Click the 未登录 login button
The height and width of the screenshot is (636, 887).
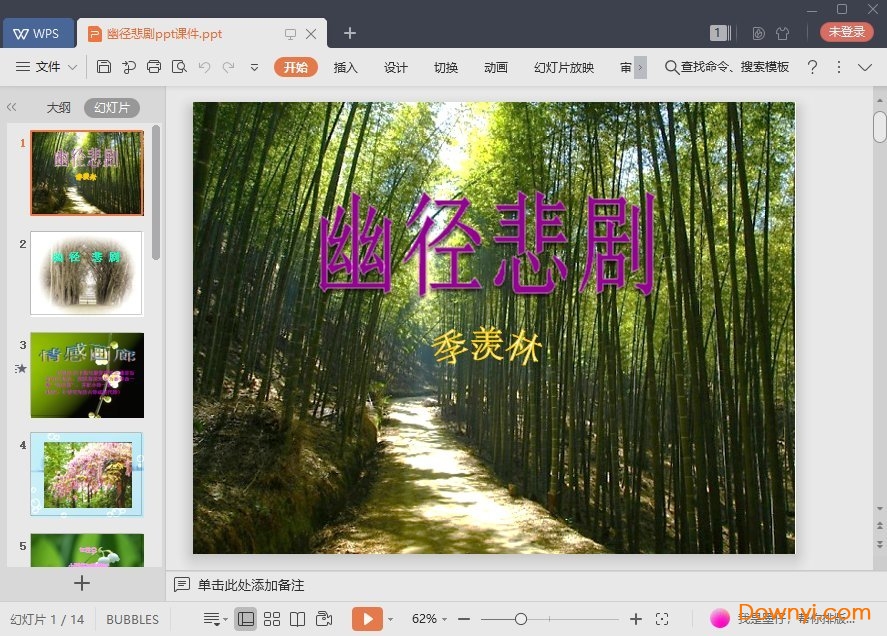pyautogui.click(x=846, y=31)
